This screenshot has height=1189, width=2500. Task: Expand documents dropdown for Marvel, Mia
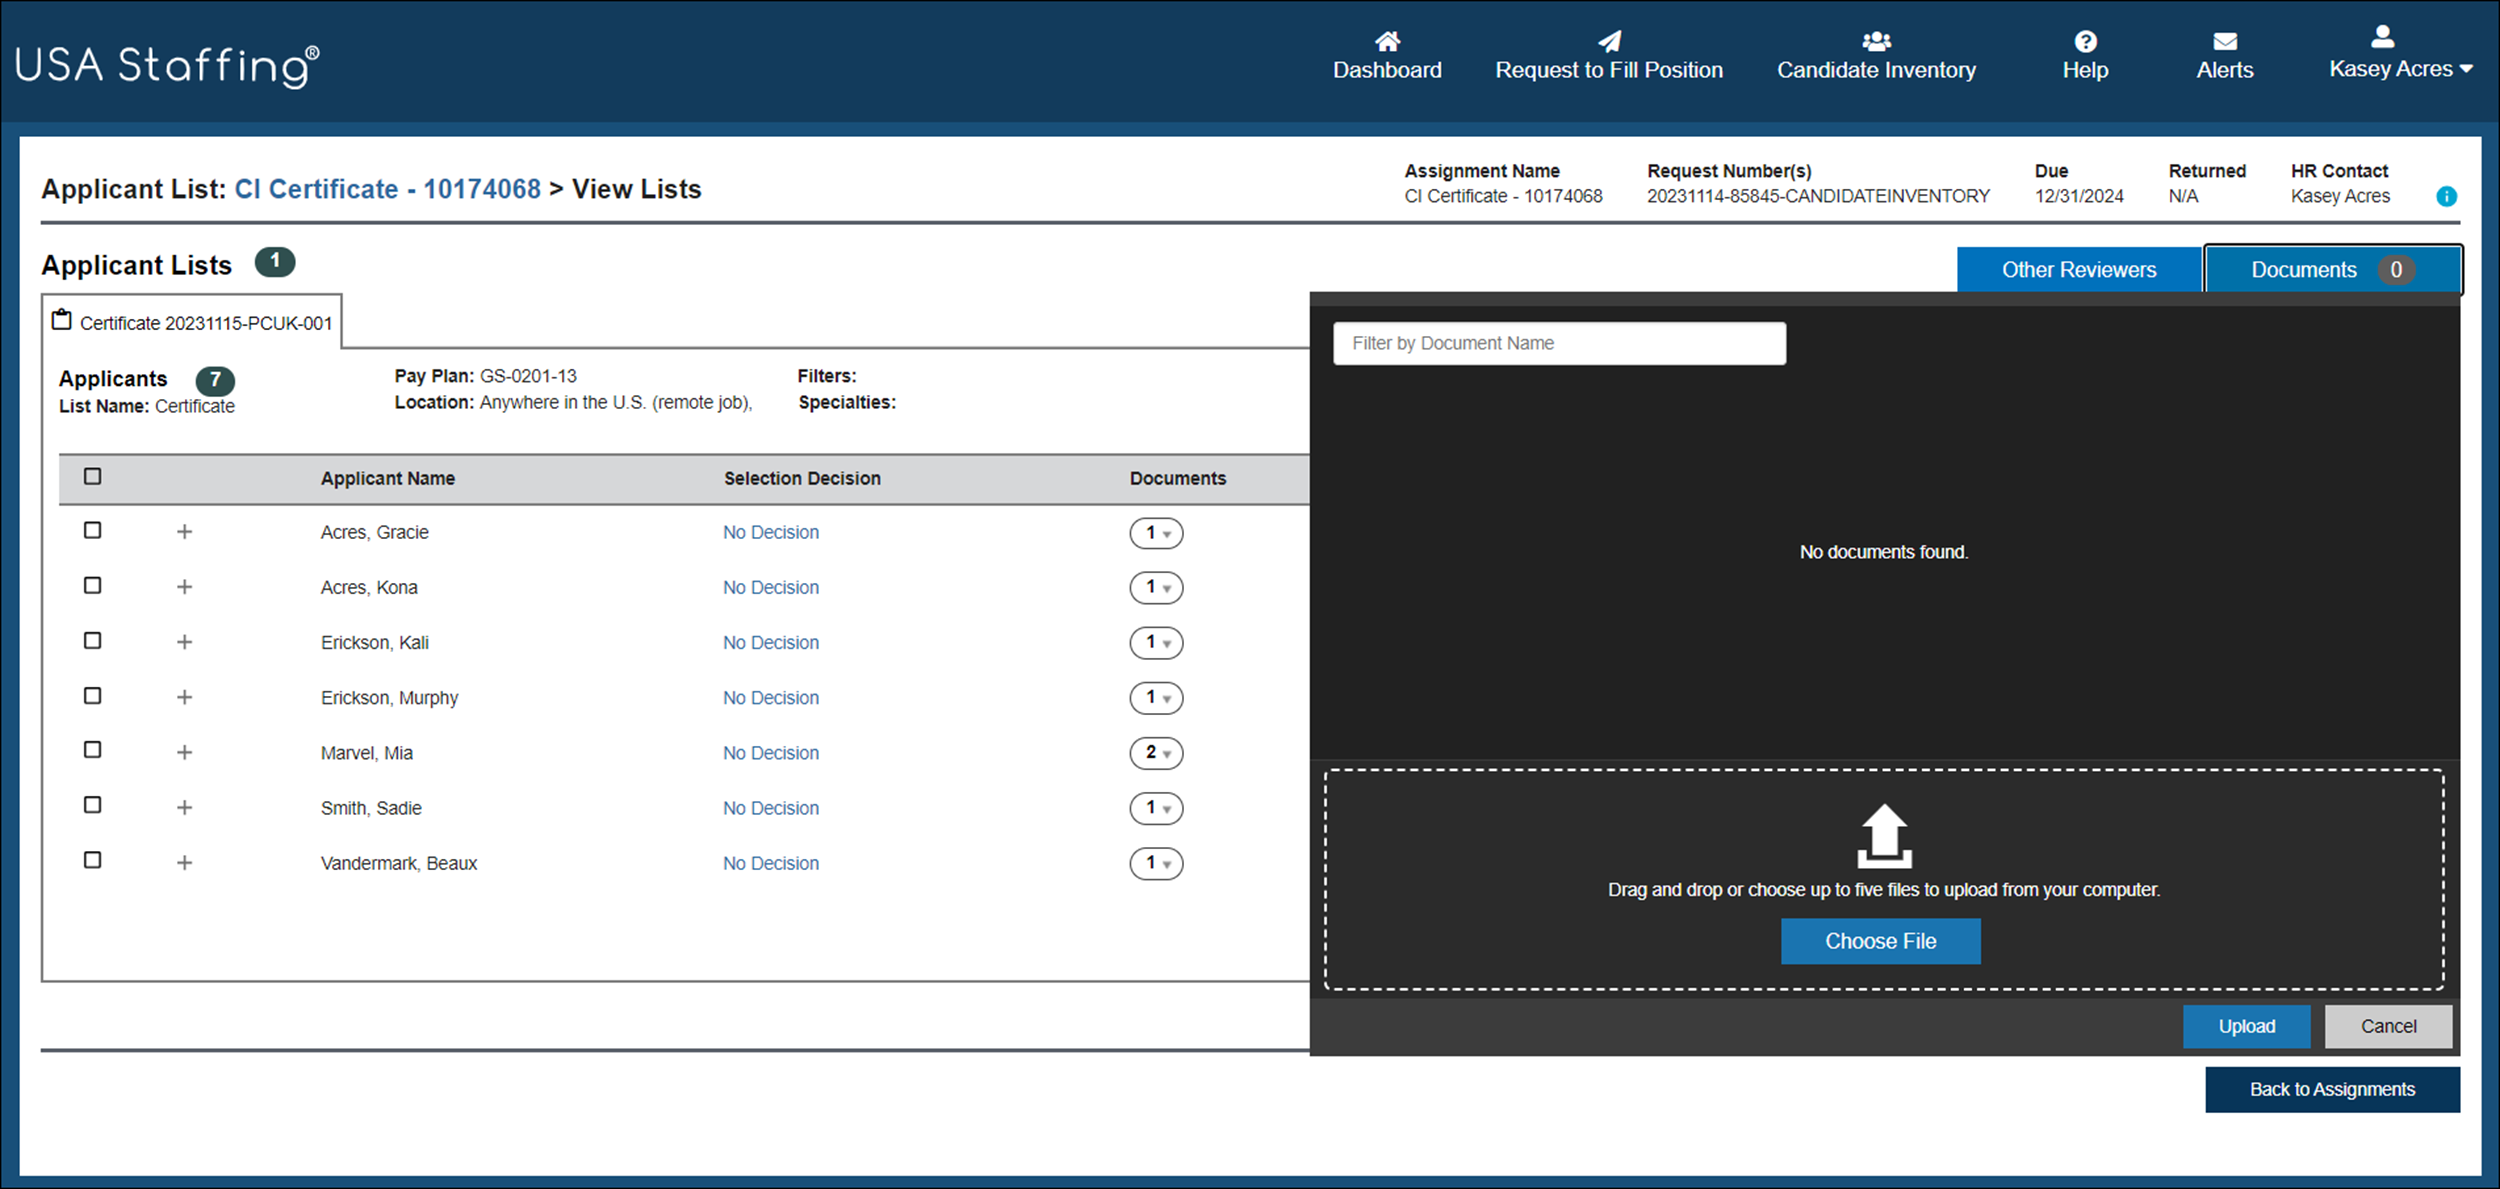tap(1156, 753)
